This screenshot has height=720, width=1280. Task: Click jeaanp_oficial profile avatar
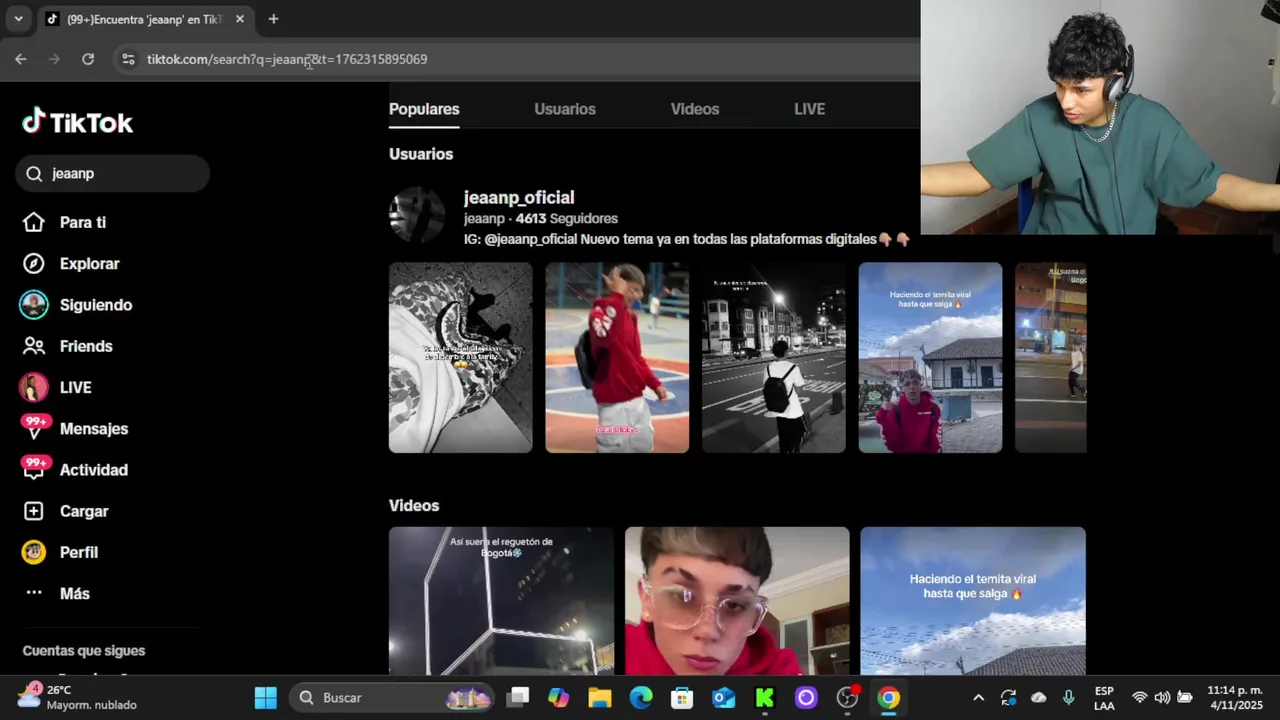(x=417, y=215)
